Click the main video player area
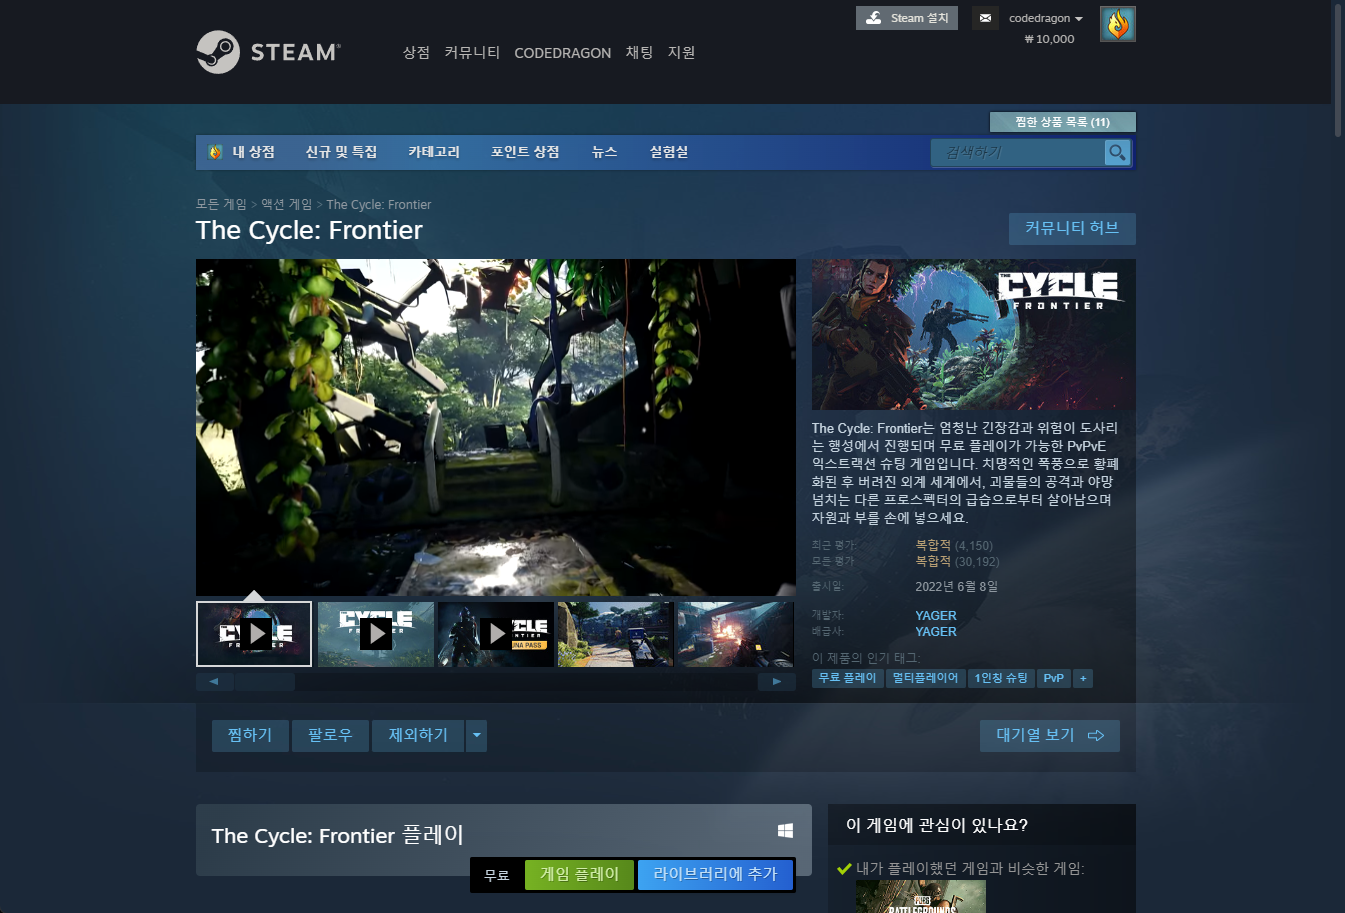1345x913 pixels. (x=496, y=428)
